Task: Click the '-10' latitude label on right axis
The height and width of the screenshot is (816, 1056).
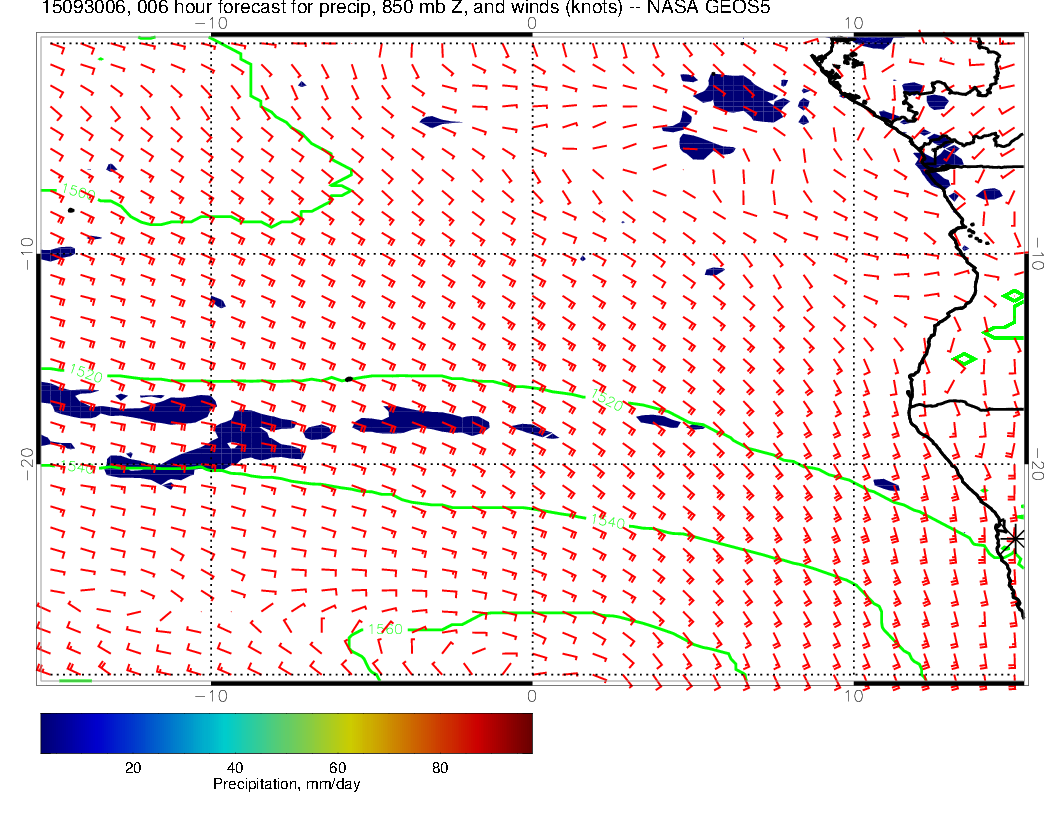Action: (1038, 254)
